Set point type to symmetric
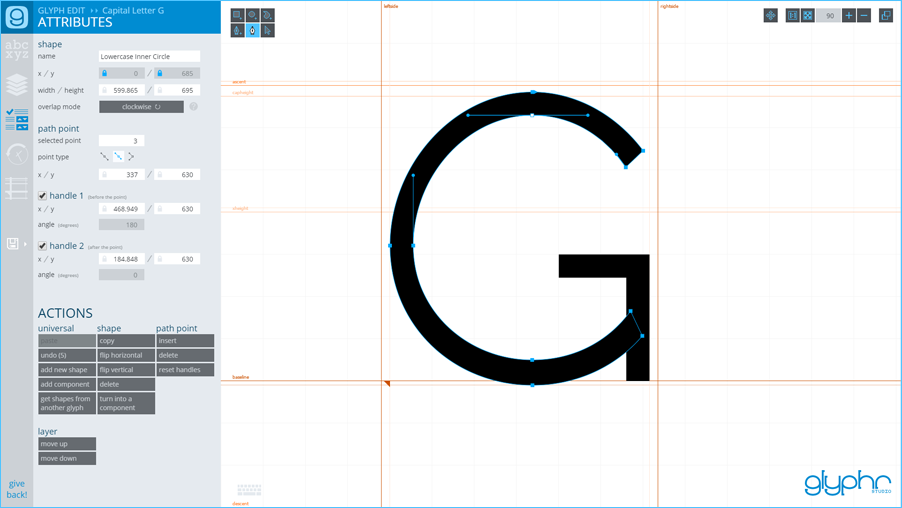The width and height of the screenshot is (902, 508). (104, 156)
